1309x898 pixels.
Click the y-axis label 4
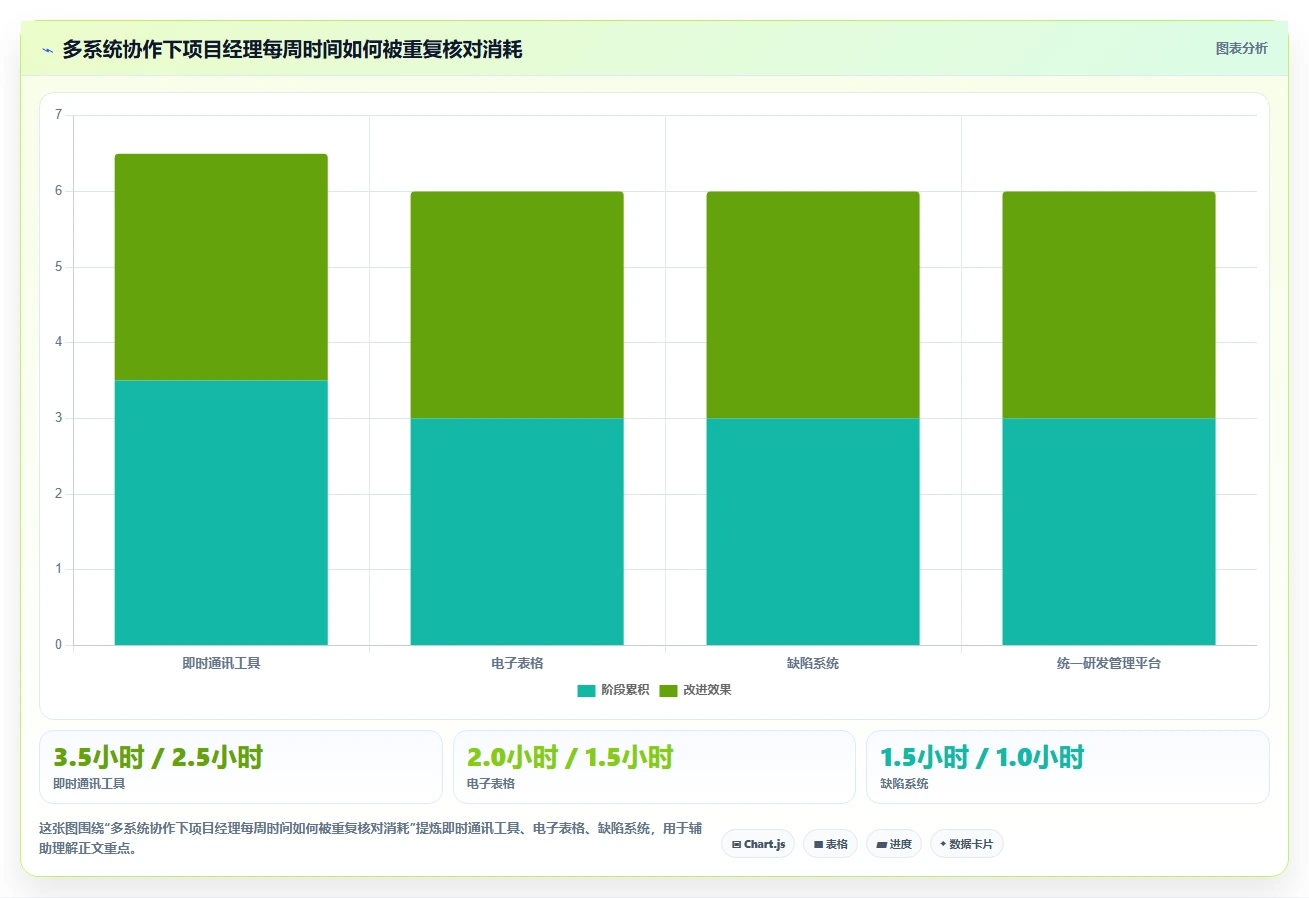click(x=58, y=342)
